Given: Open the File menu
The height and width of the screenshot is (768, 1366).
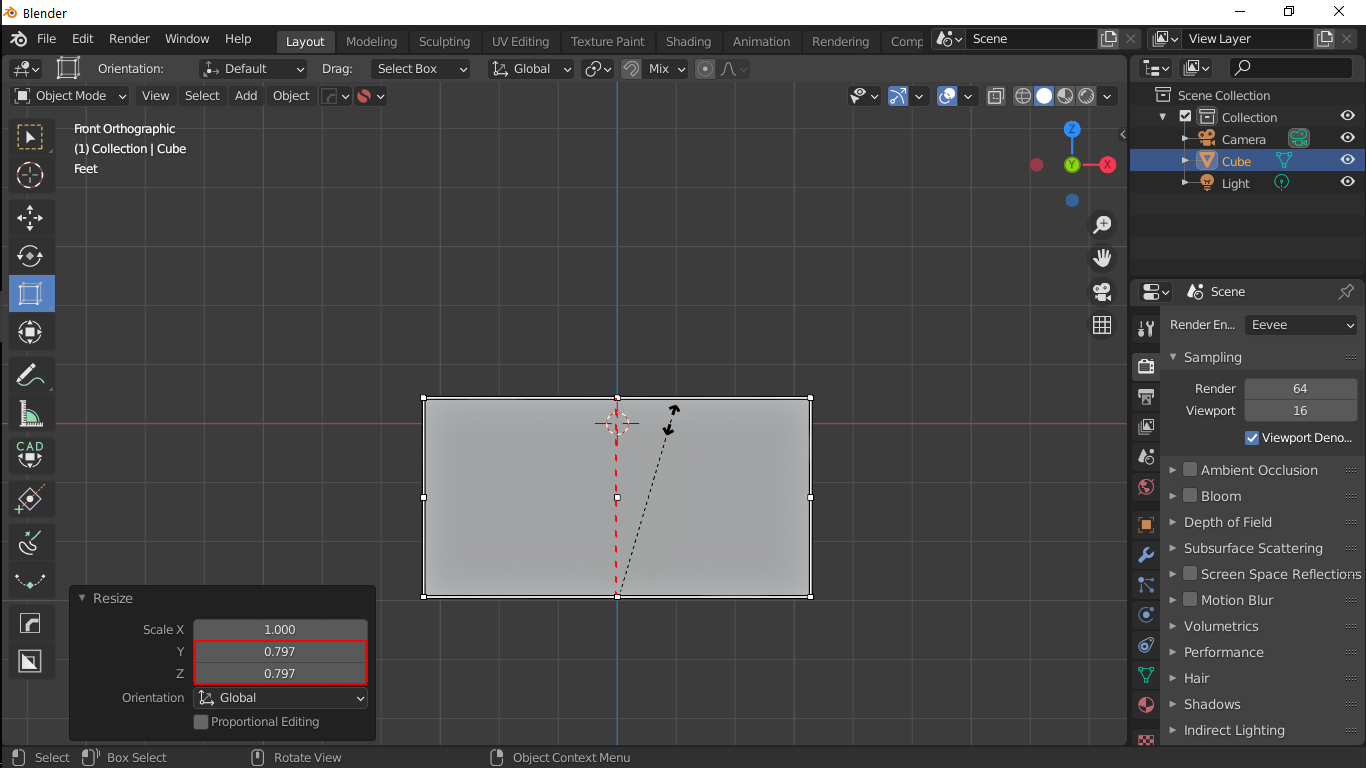Looking at the screenshot, I should tap(46, 39).
